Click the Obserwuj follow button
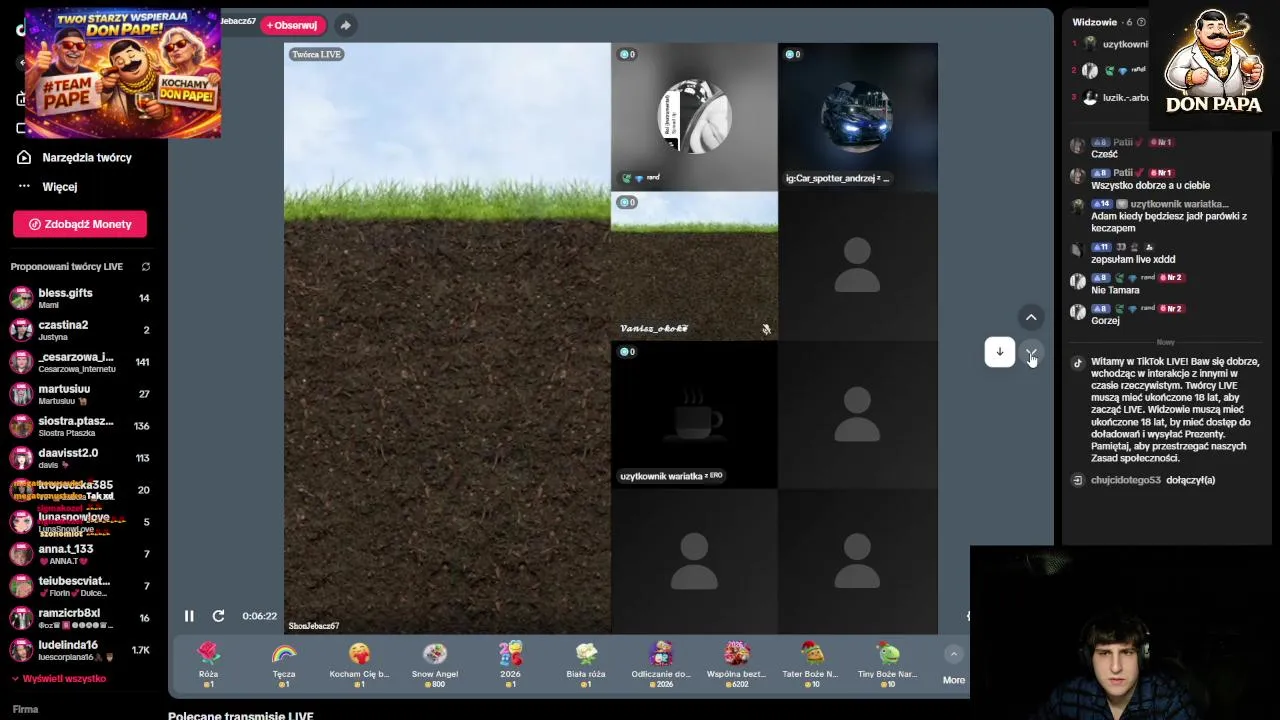This screenshot has width=1280, height=720. [x=292, y=25]
